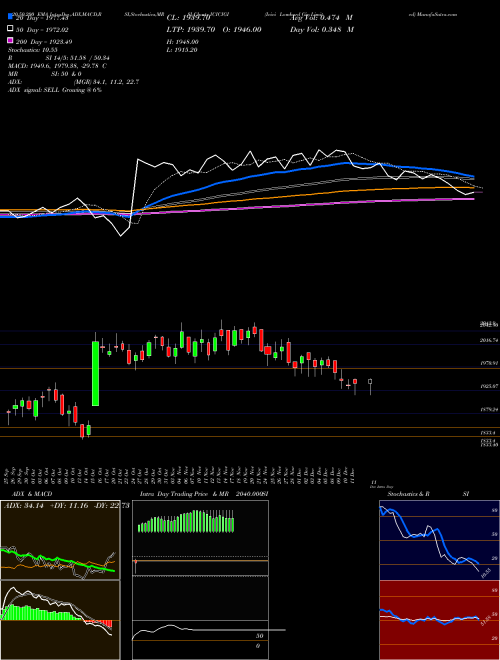Open the intraday green volume bars chart
This screenshot has height=660, width=500.
(186, 521)
